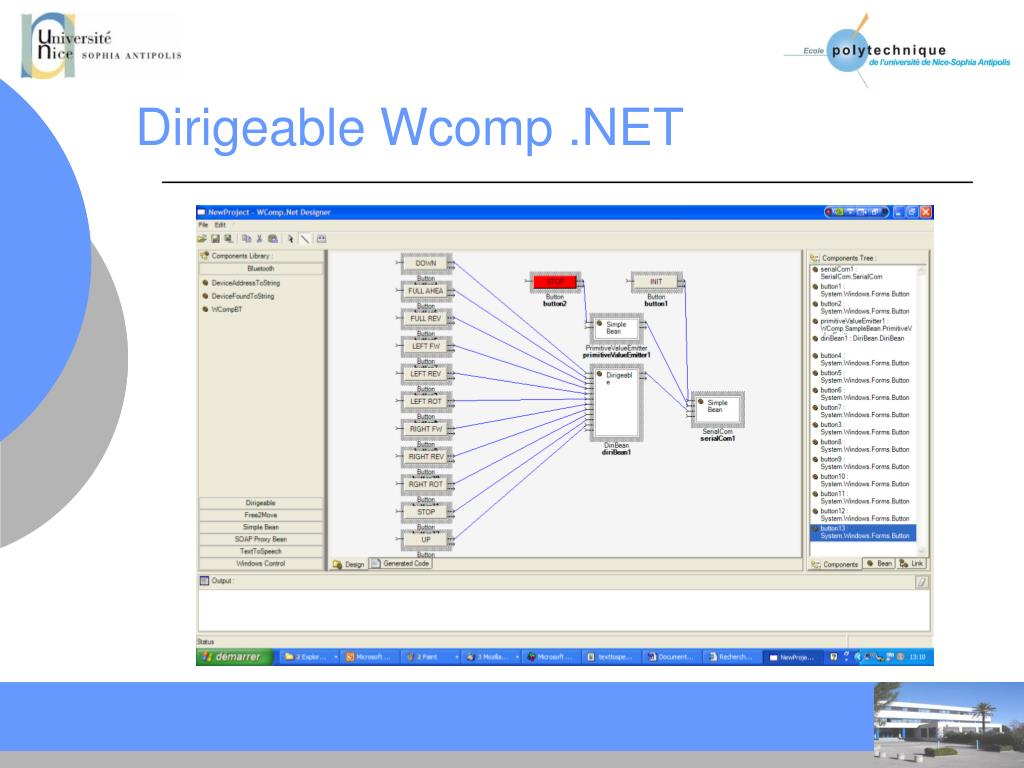Select the pointer arrow tool
Image resolution: width=1024 pixels, height=768 pixels.
[291, 239]
